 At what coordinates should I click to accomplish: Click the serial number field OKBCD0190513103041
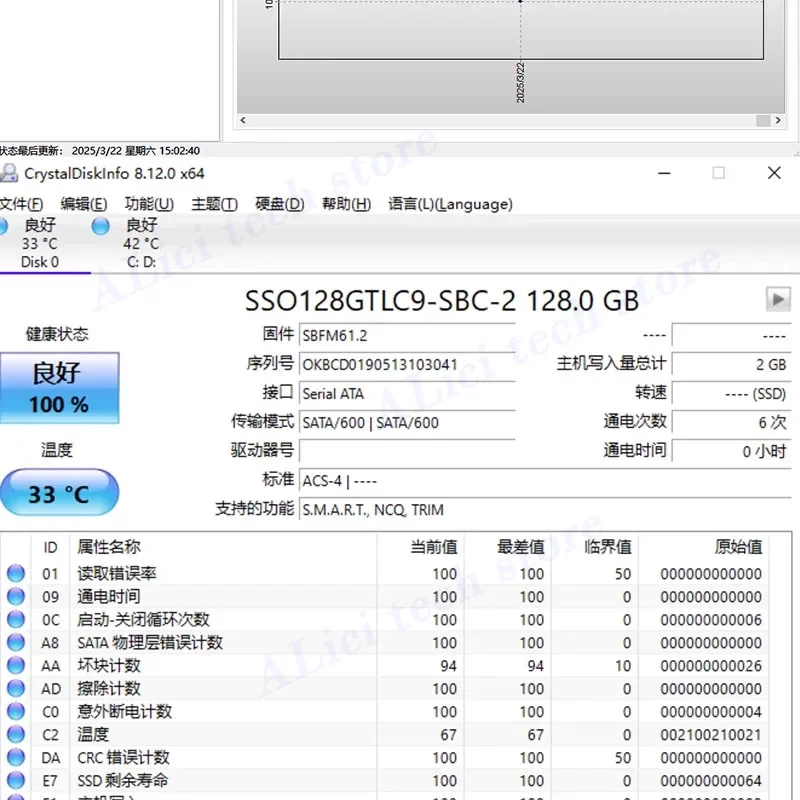[407, 365]
